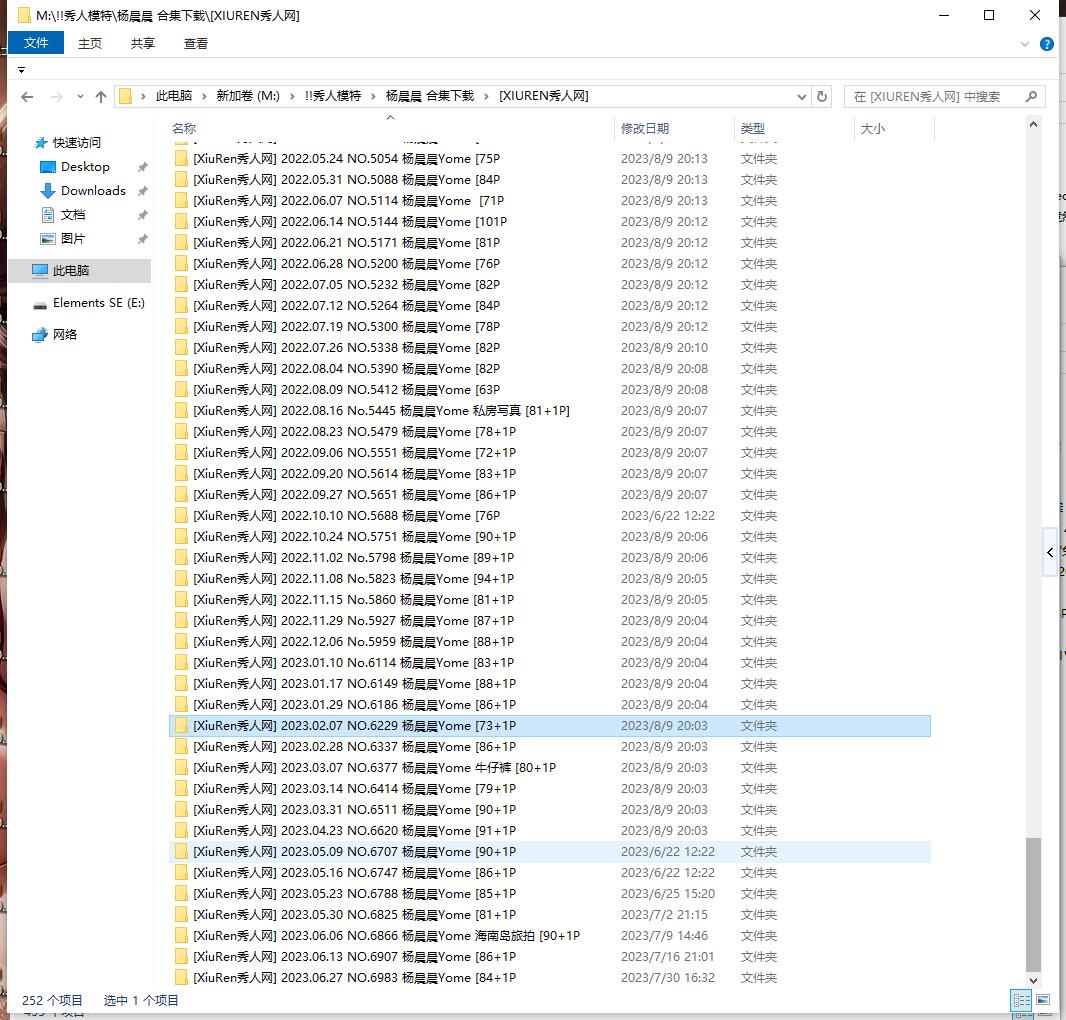Image resolution: width=1066 pixels, height=1020 pixels.
Task: Open the 主页 ribbon tab
Action: [x=90, y=44]
